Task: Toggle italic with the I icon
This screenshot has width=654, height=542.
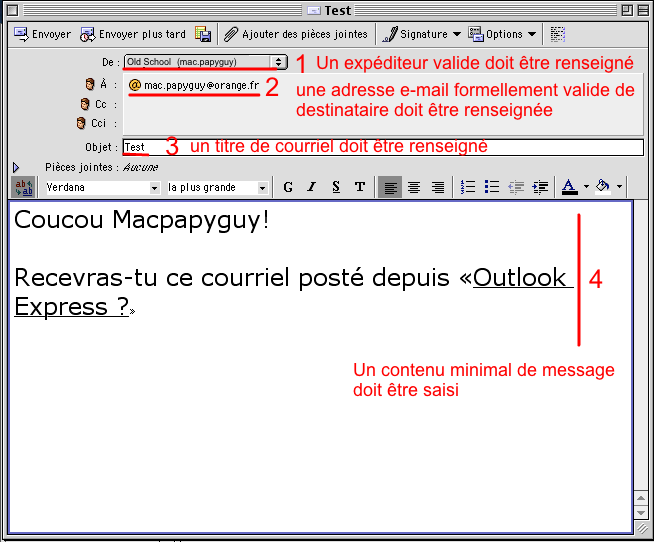Action: pyautogui.click(x=312, y=187)
